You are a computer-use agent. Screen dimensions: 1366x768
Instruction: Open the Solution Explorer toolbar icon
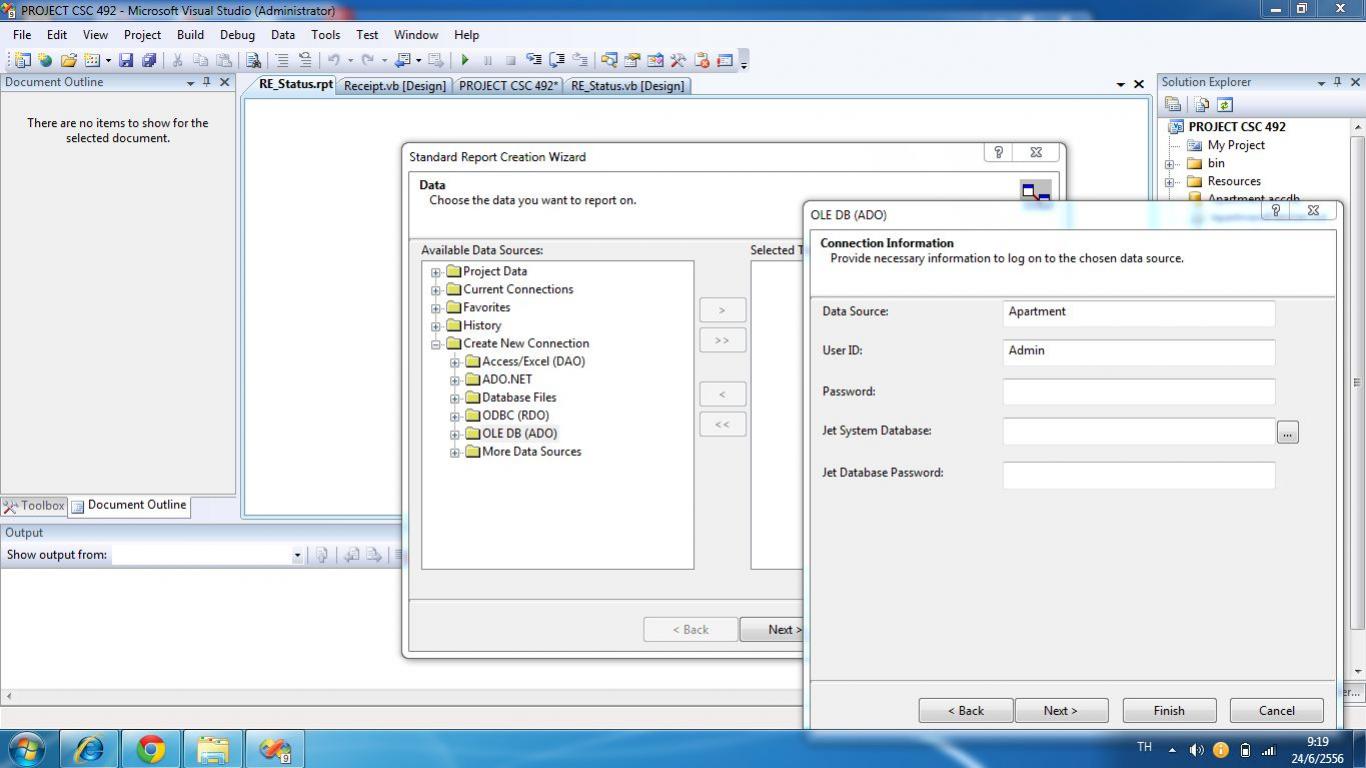tap(609, 60)
